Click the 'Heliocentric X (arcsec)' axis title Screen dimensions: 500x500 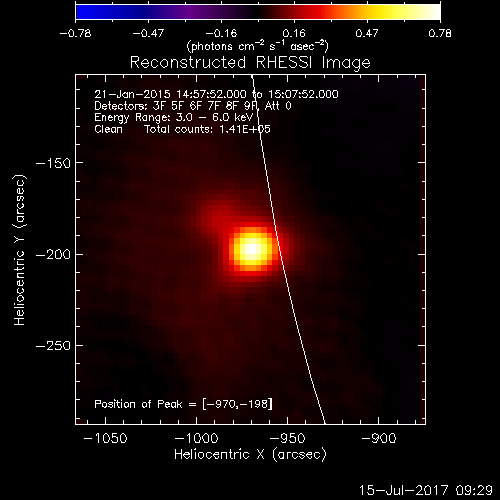pyautogui.click(x=250, y=455)
